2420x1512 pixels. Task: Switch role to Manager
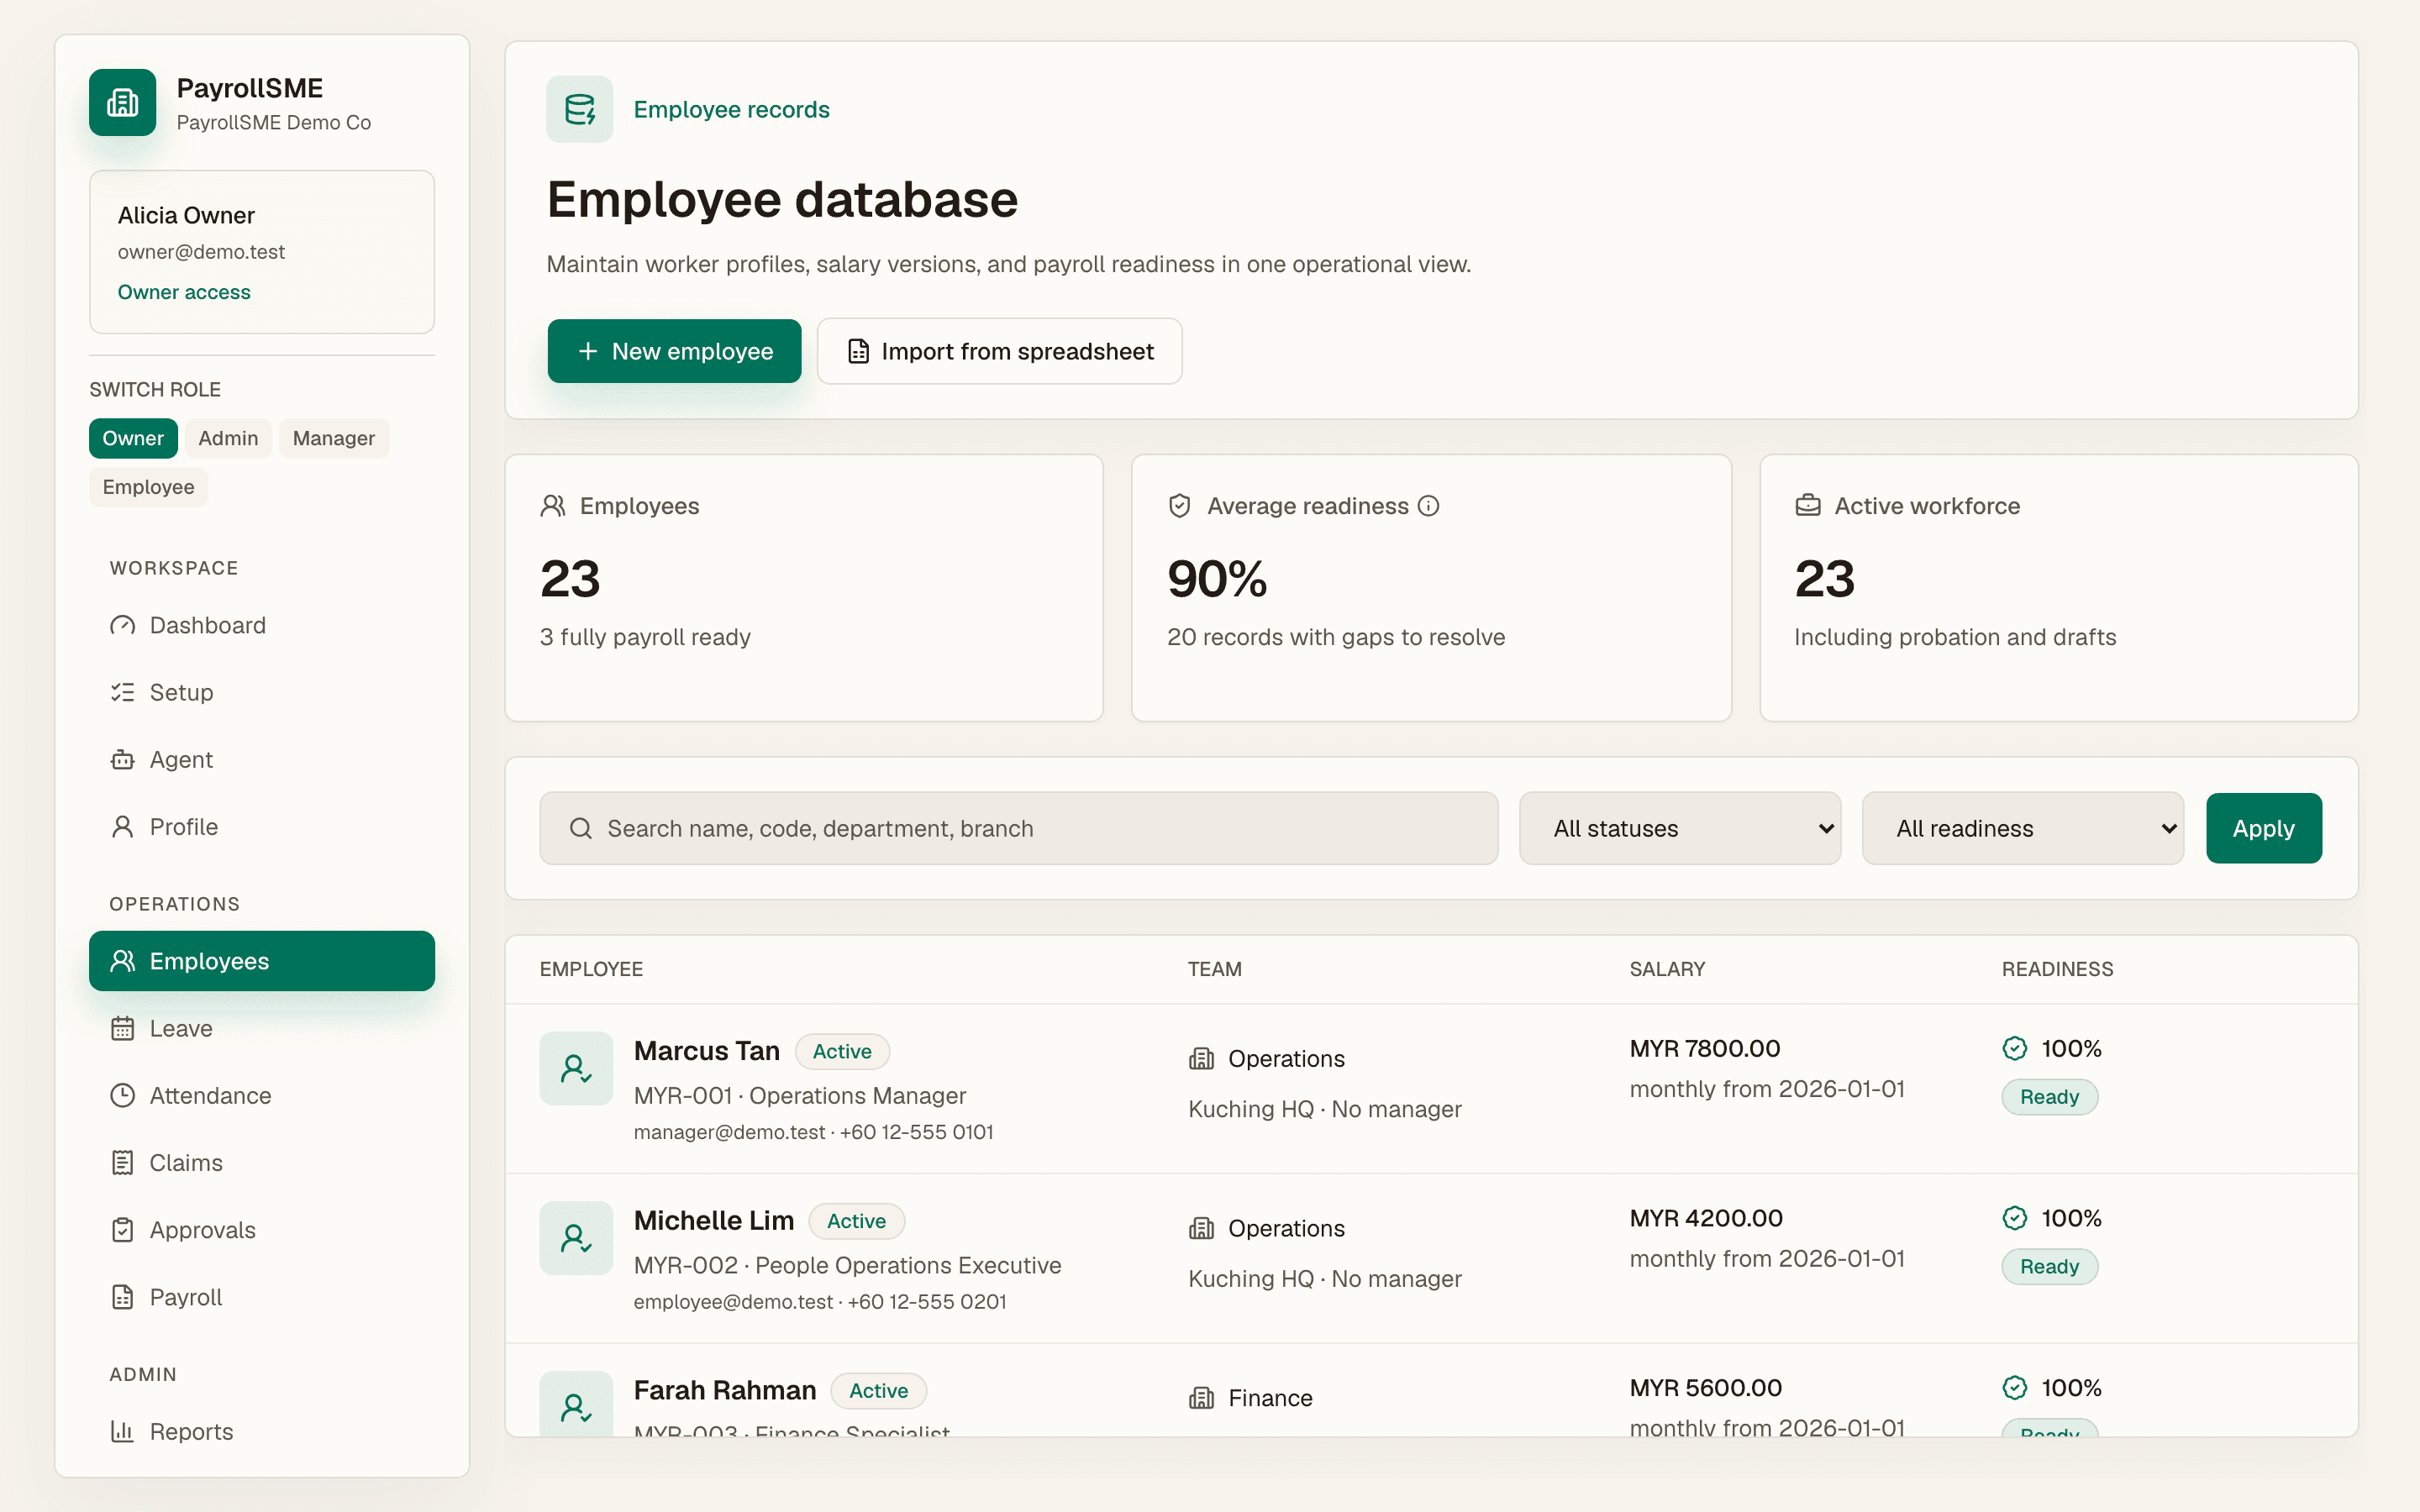pos(334,438)
